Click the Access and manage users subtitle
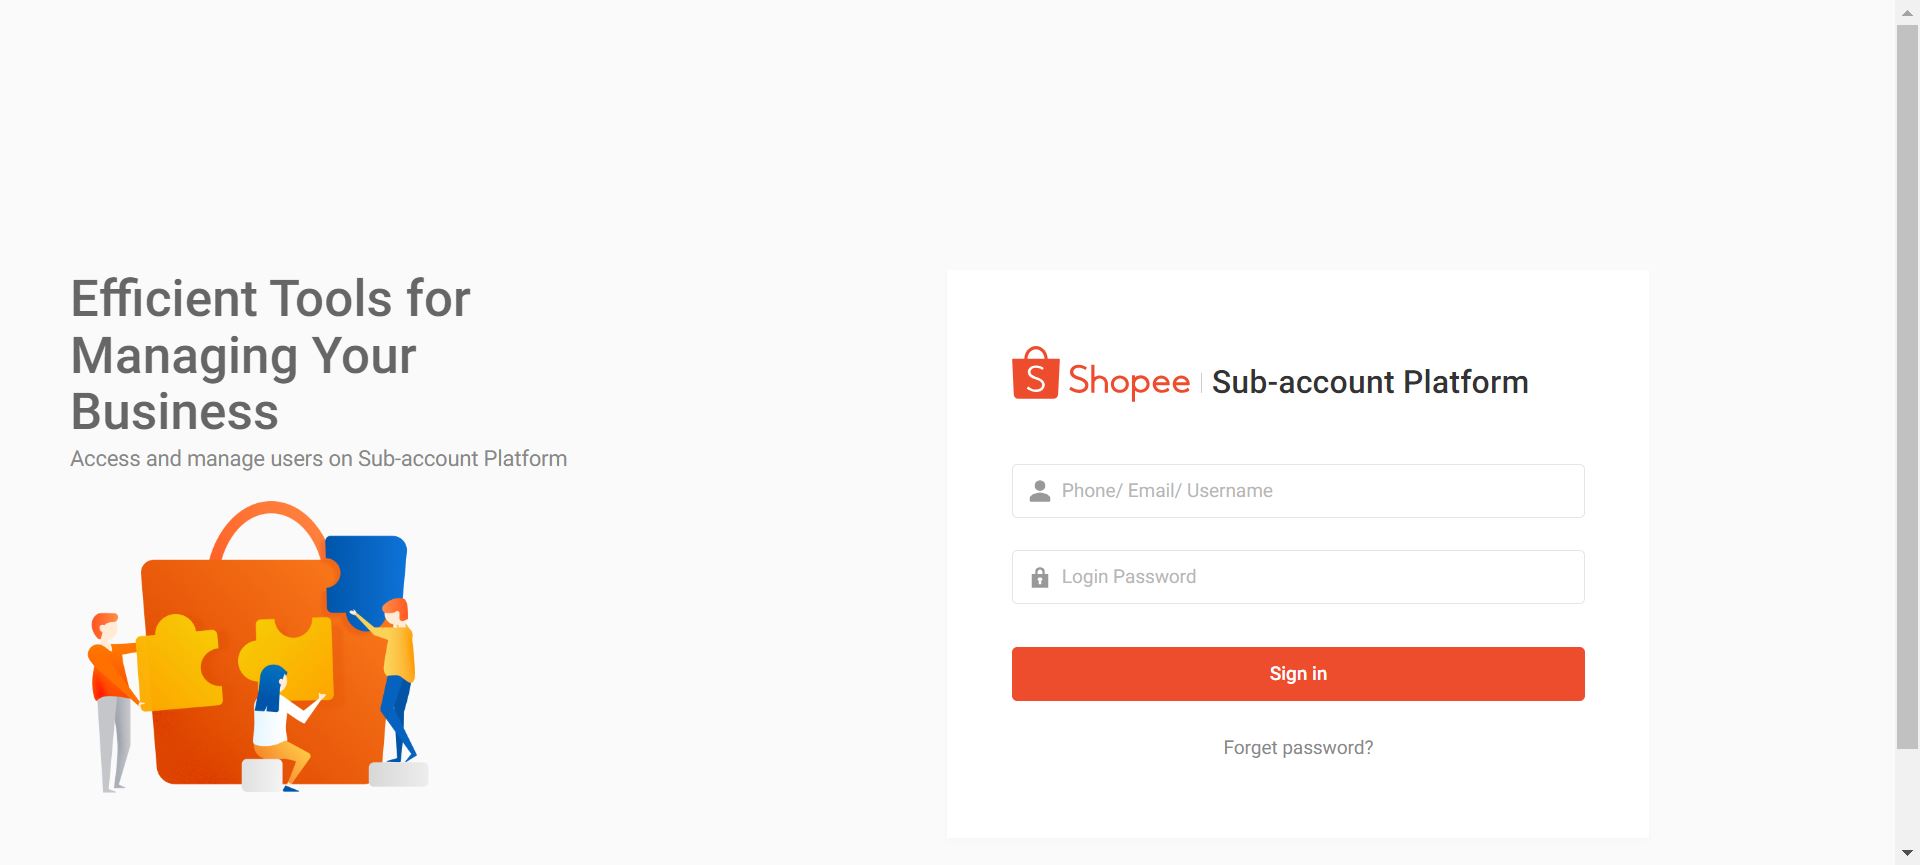The image size is (1920, 865). (318, 458)
